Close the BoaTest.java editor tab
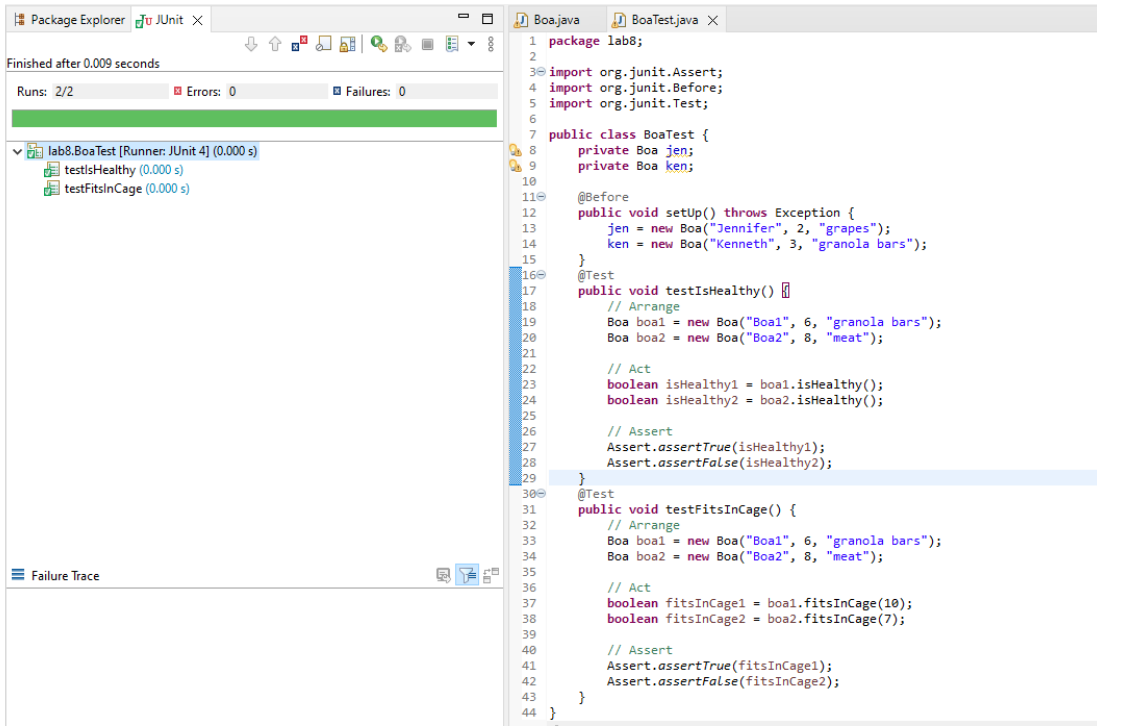The image size is (1132, 726). click(x=713, y=20)
